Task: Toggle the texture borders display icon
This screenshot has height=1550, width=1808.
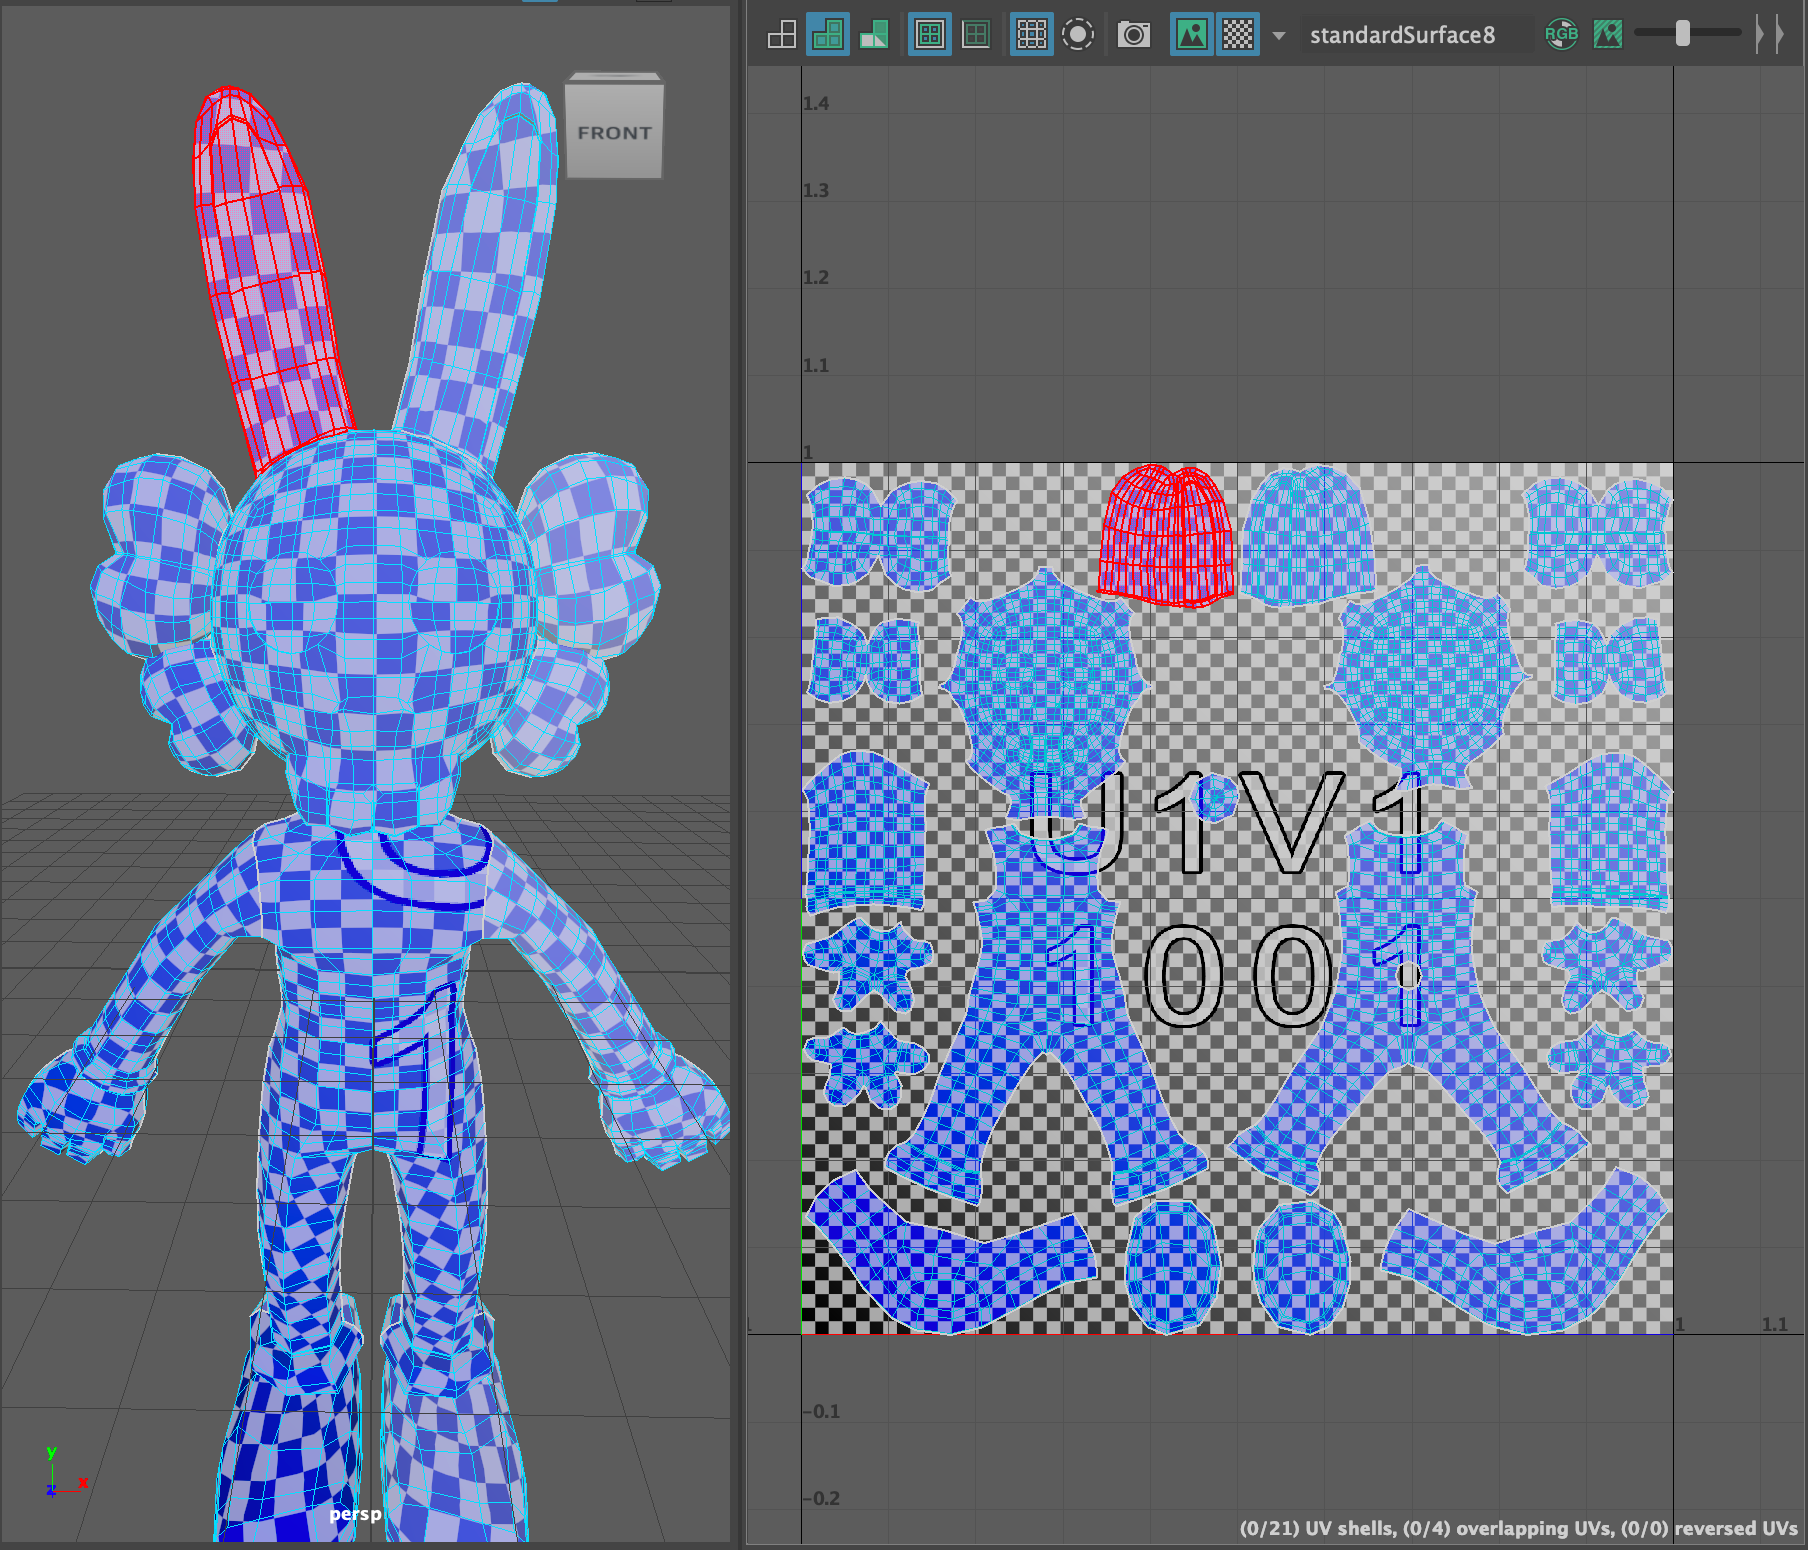Action: click(929, 35)
